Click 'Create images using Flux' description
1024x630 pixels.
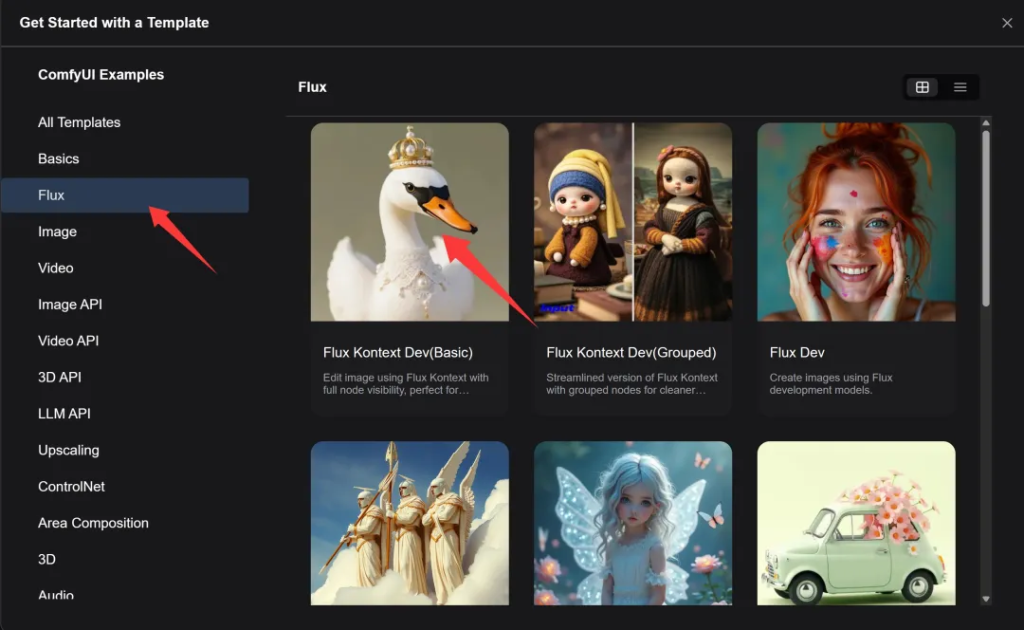831,384
